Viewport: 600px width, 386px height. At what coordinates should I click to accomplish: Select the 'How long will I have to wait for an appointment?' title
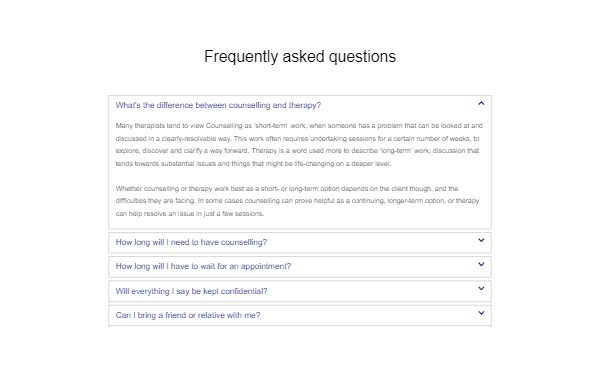point(203,266)
